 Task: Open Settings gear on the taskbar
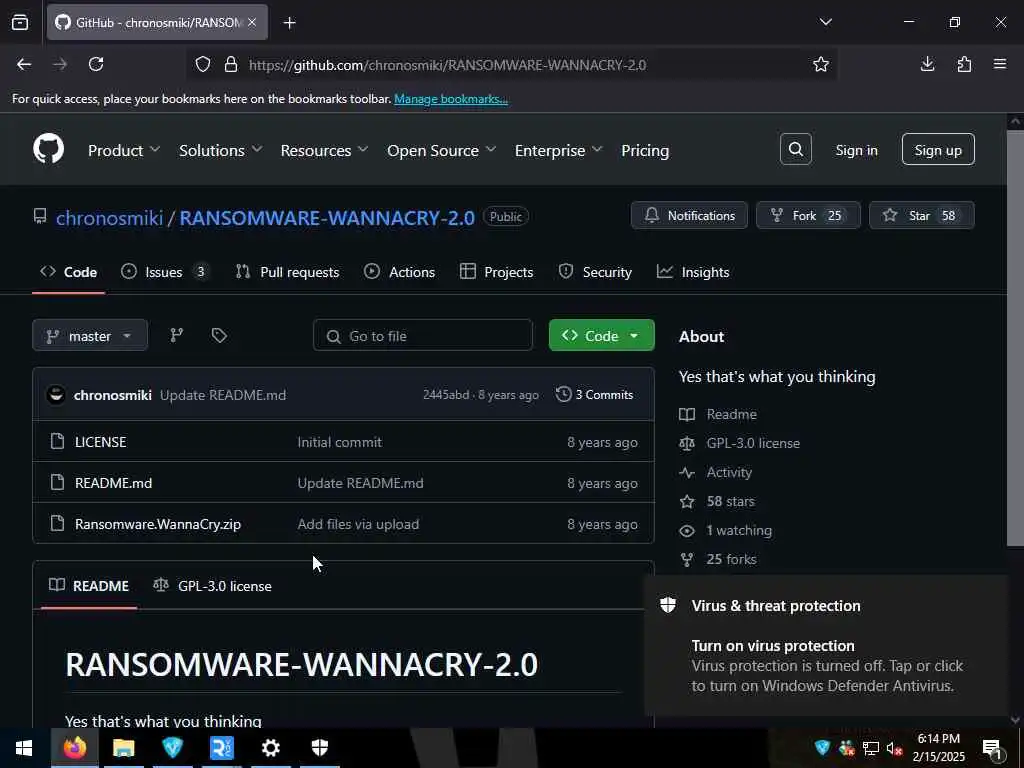click(270, 748)
